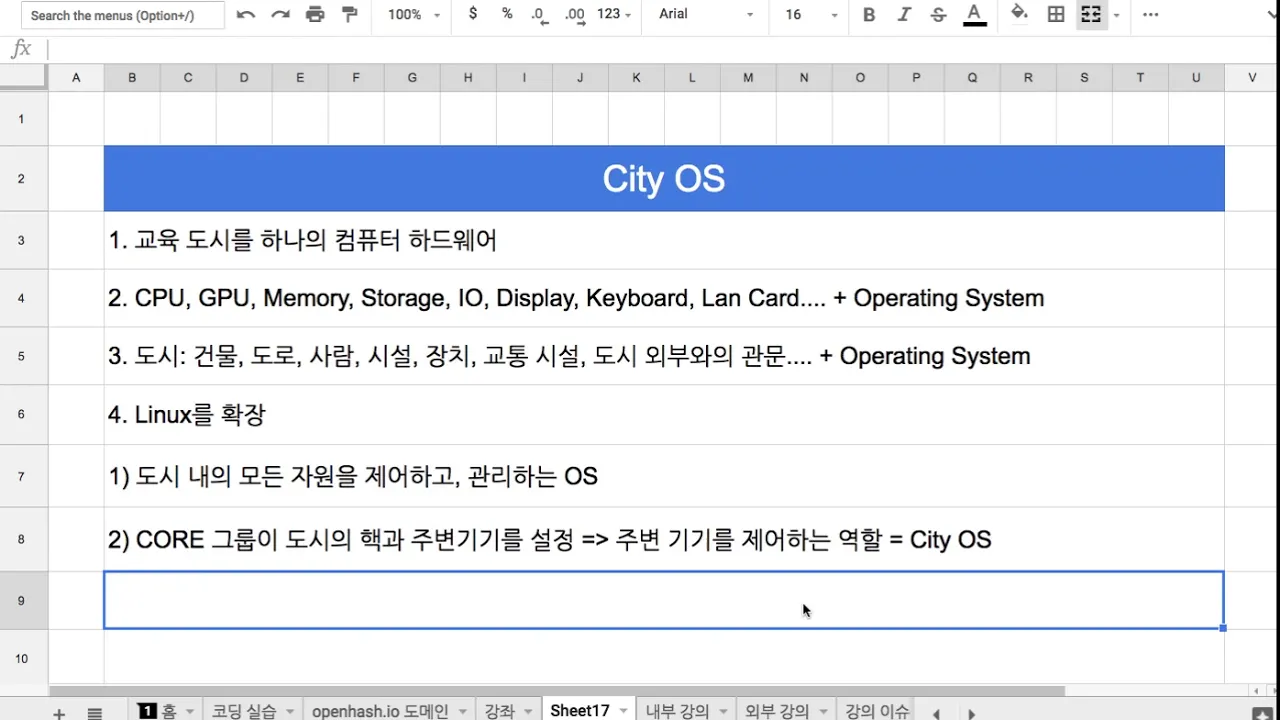This screenshot has width=1280, height=720.
Task: Open the 내부 강의 tab dropdown arrow
Action: point(723,712)
